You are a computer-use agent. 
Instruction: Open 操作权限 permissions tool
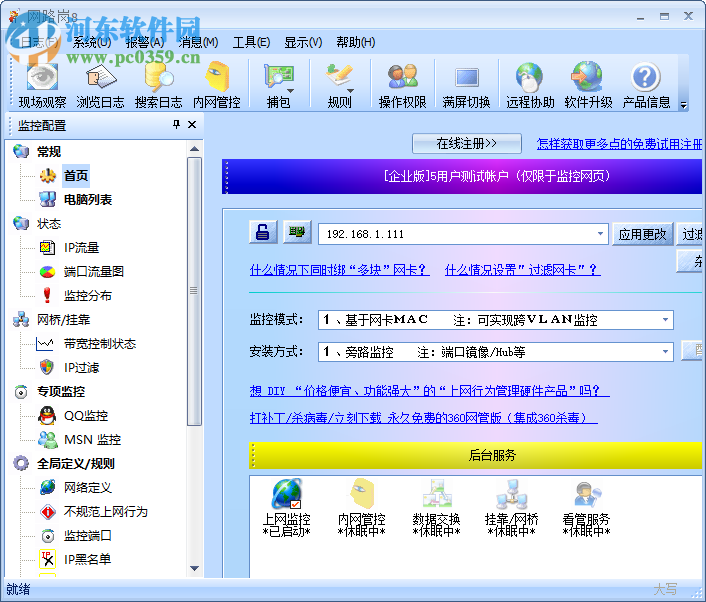pyautogui.click(x=402, y=86)
